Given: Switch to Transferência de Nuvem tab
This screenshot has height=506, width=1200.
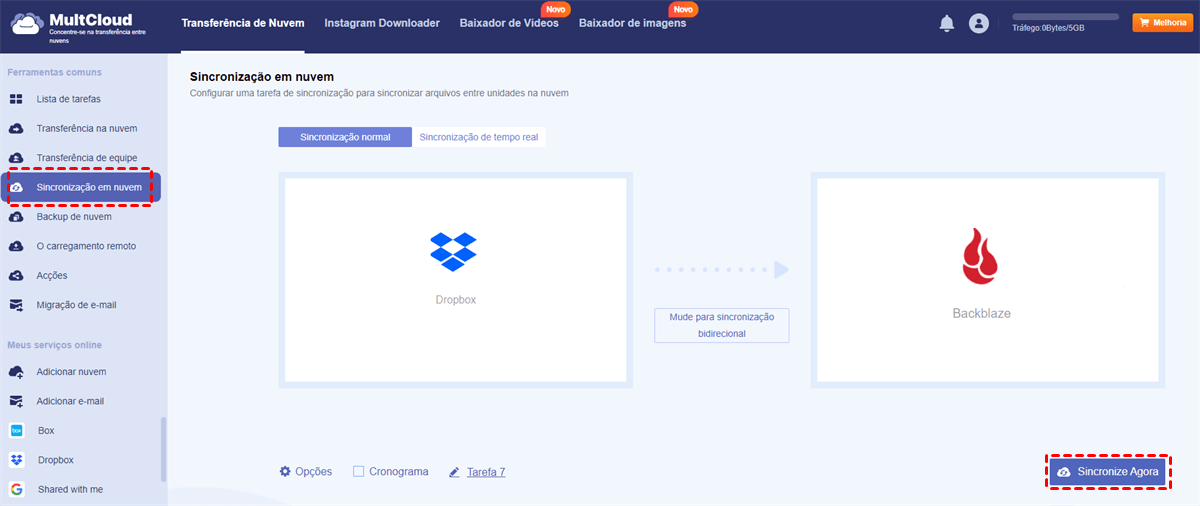Looking at the screenshot, I should tap(244, 23).
